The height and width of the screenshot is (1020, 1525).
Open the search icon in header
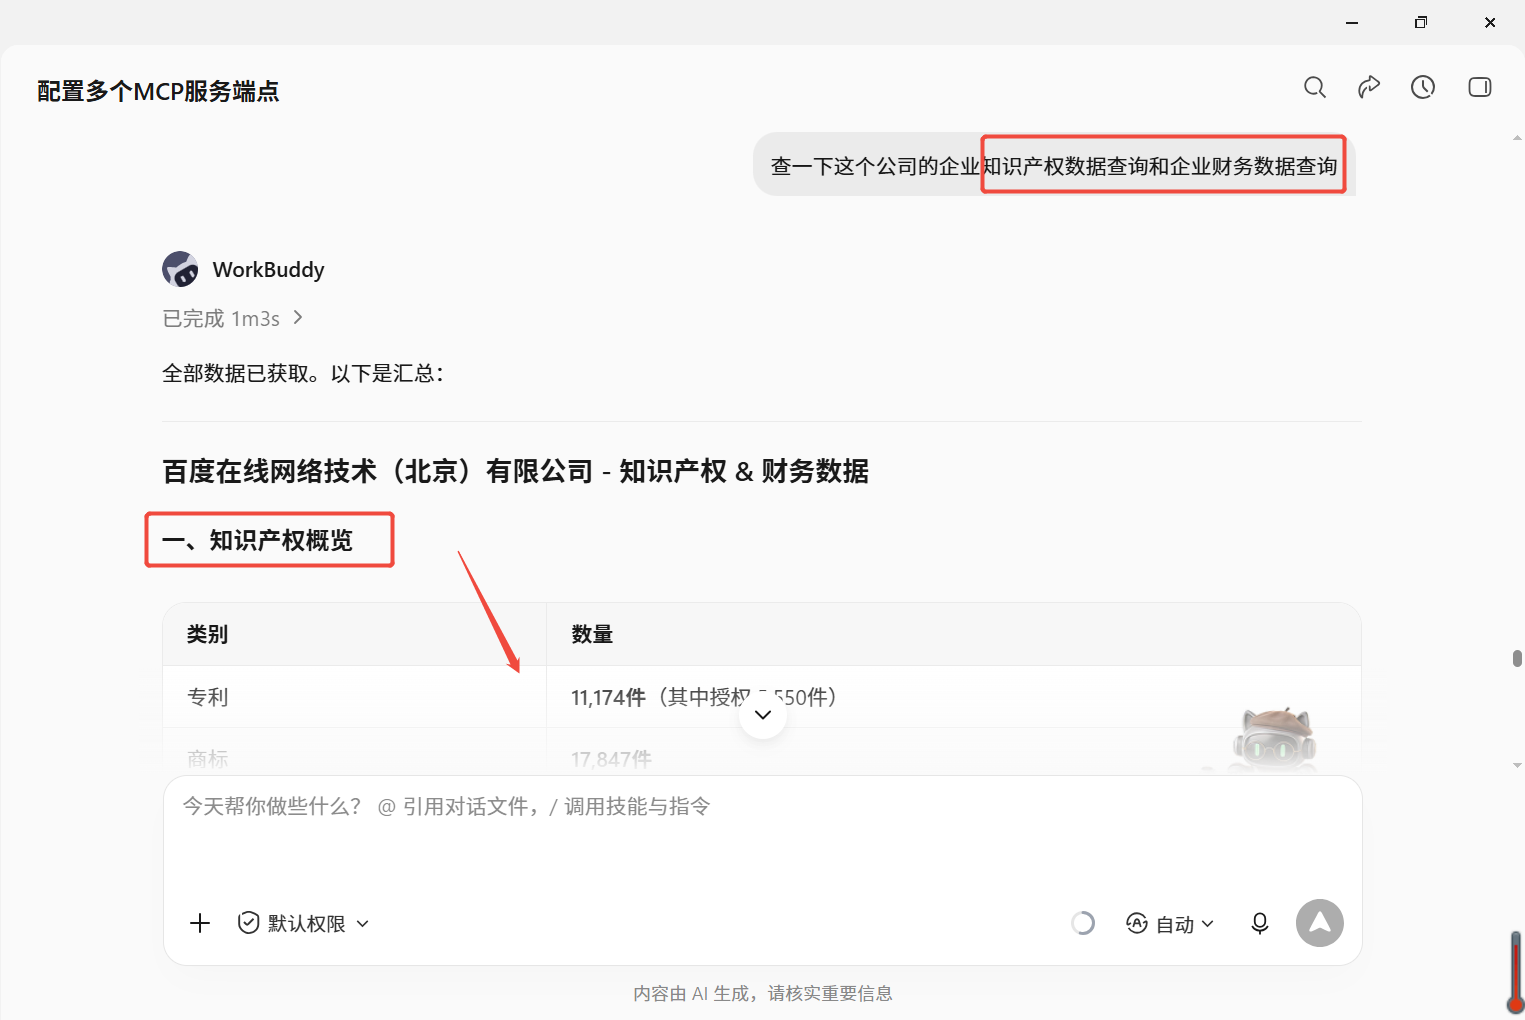pos(1315,88)
